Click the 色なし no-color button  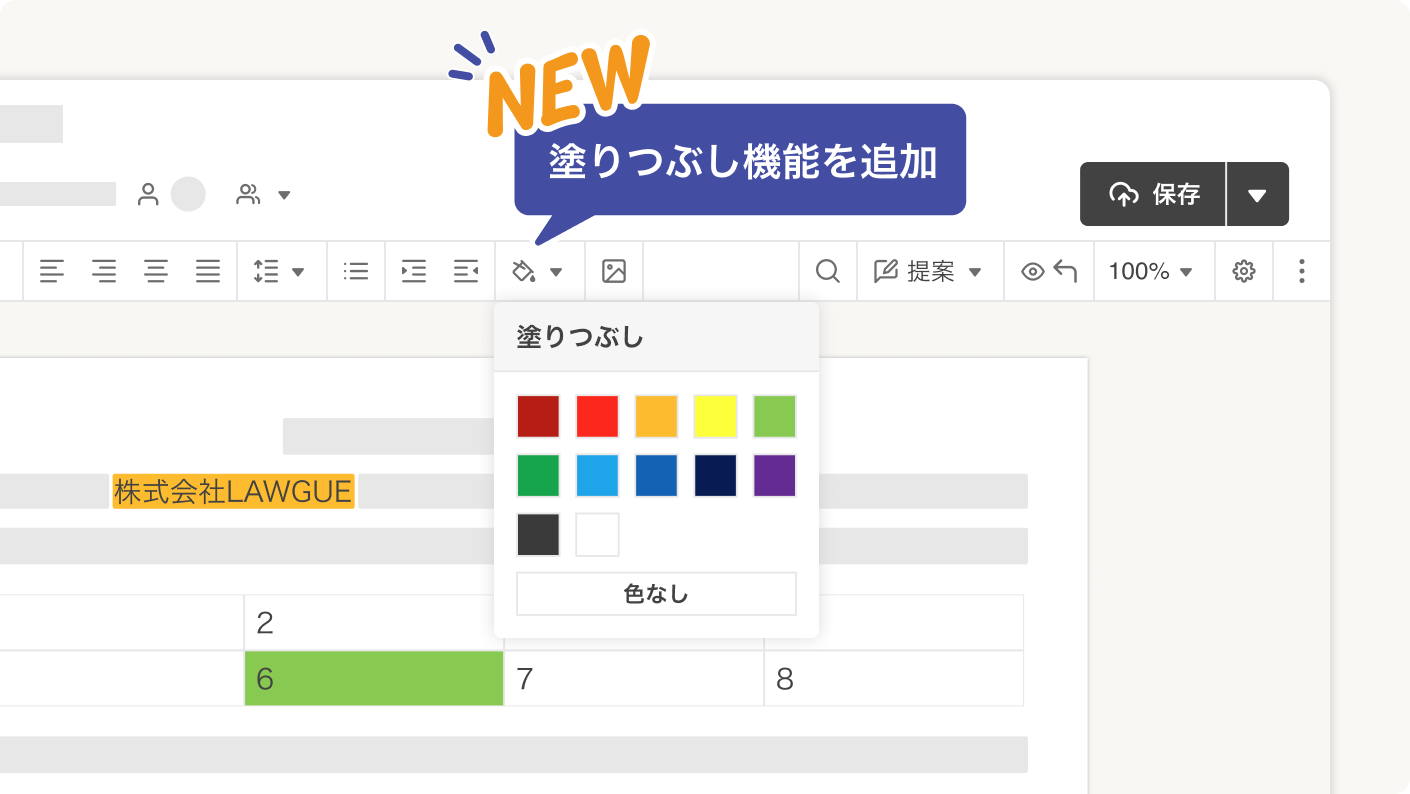point(656,593)
